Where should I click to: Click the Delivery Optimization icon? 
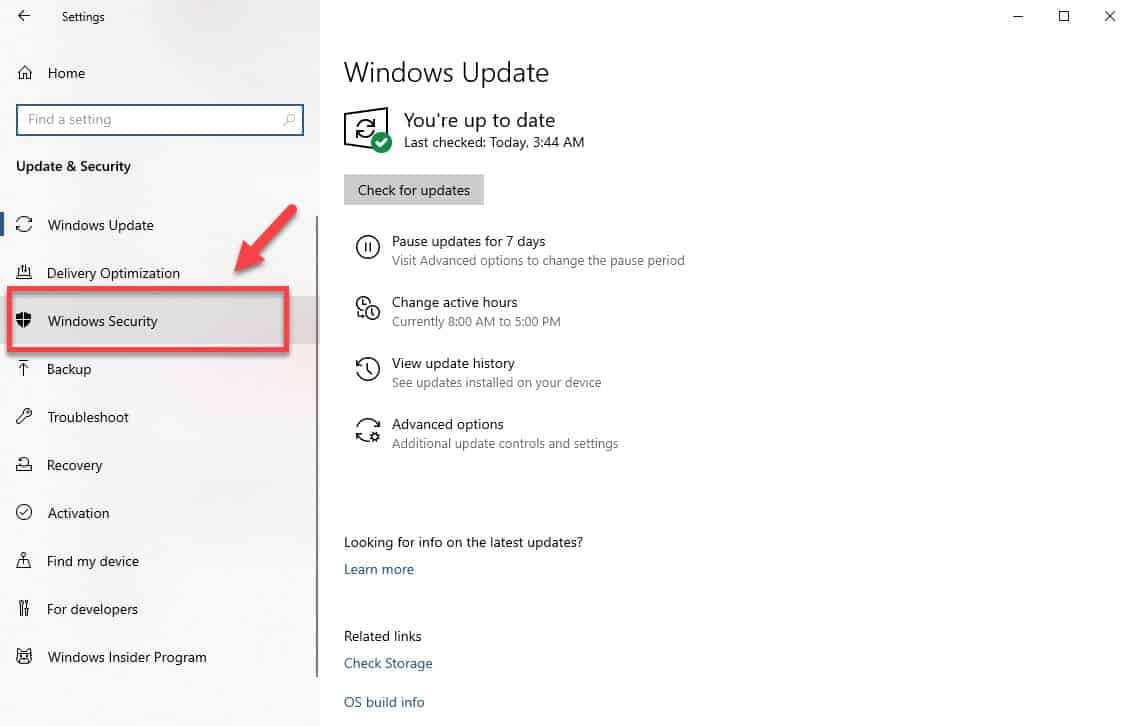click(x=24, y=272)
